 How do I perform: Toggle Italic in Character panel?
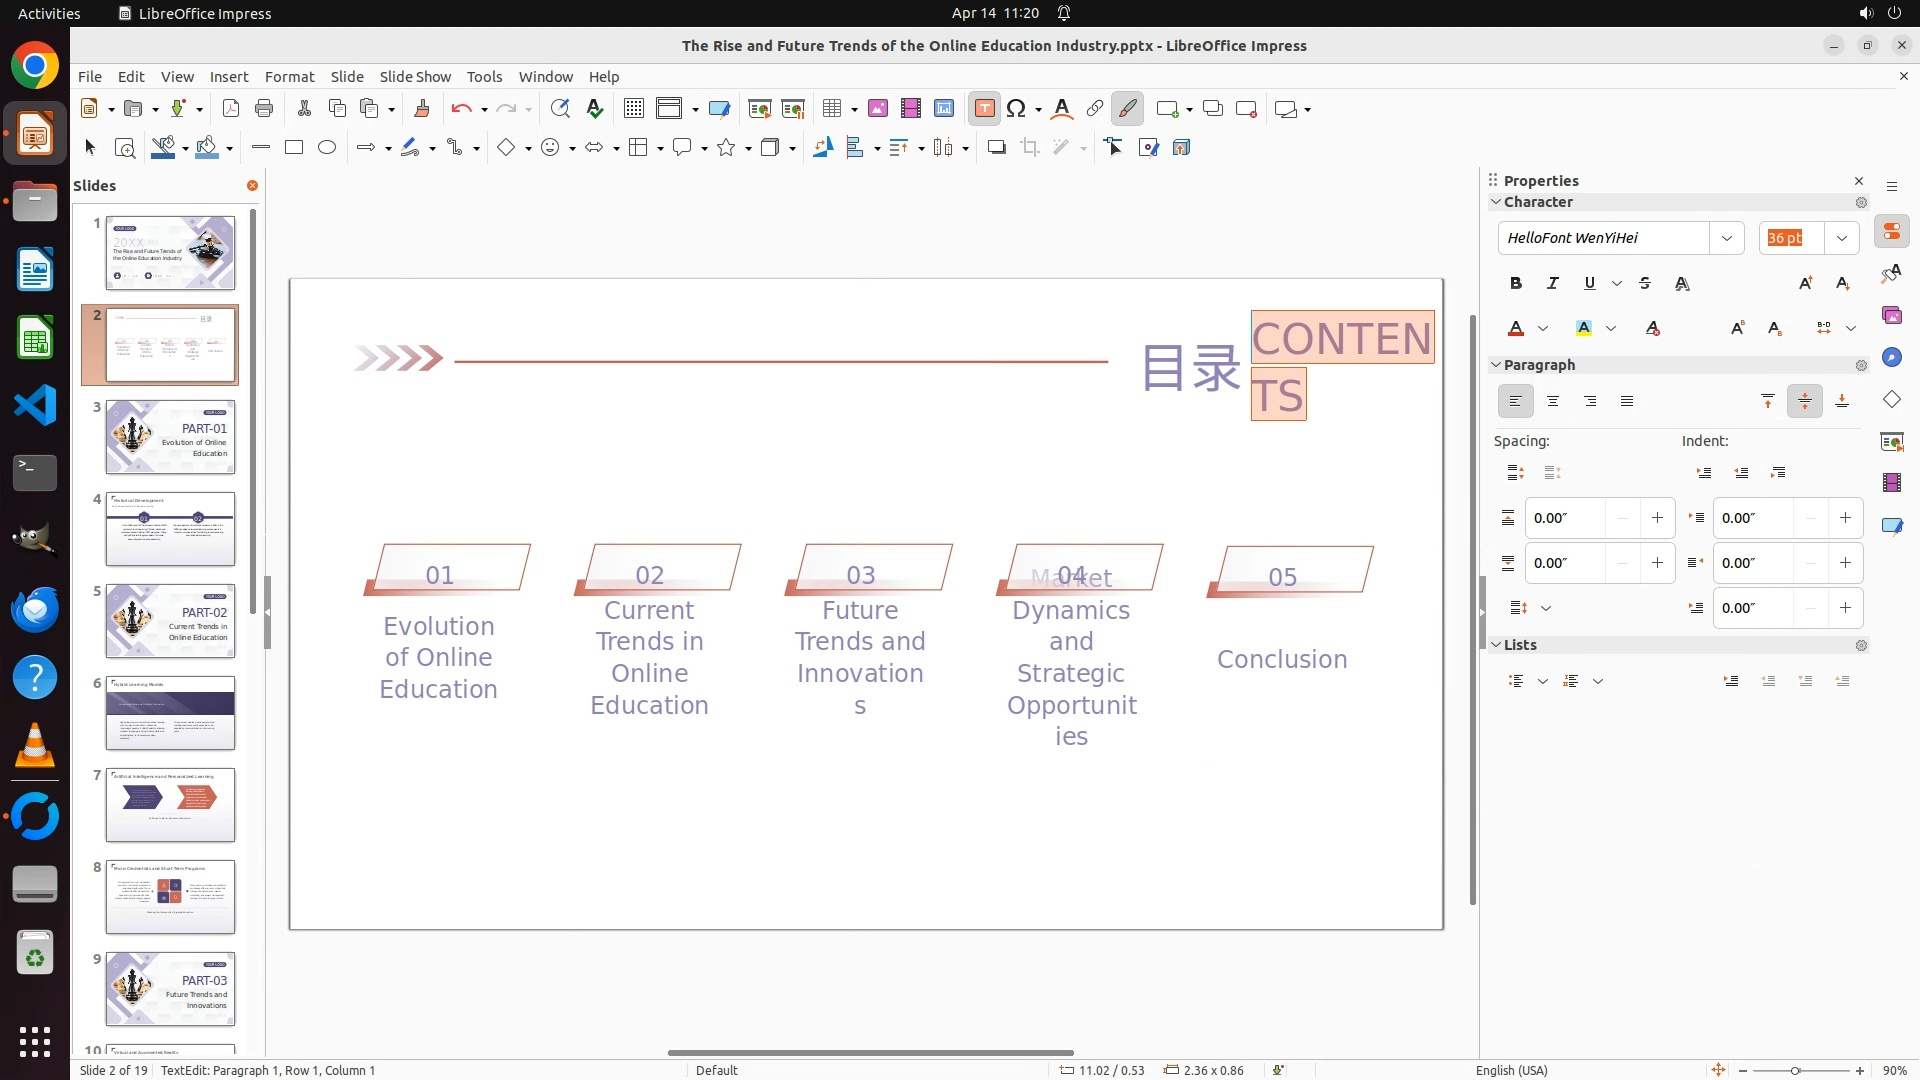1553,284
